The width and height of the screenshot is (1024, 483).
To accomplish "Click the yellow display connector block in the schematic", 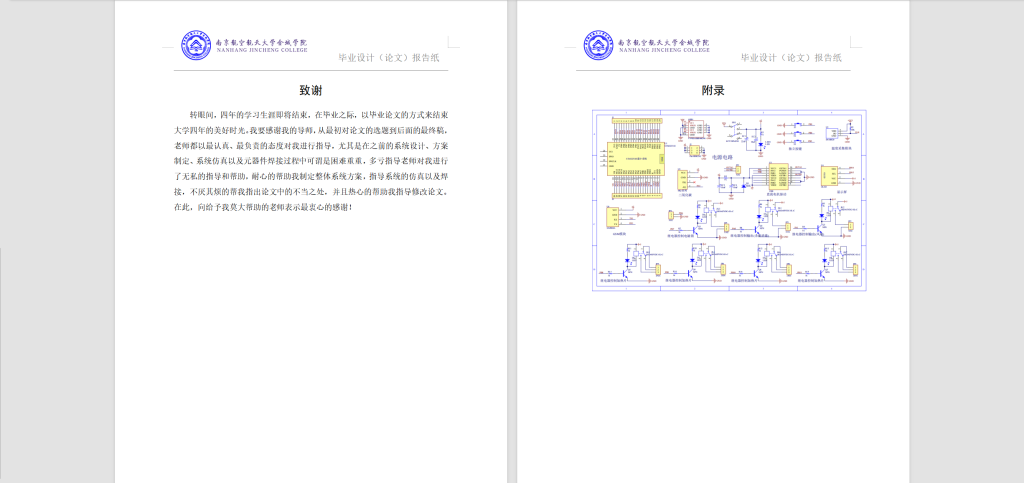I will pyautogui.click(x=829, y=176).
